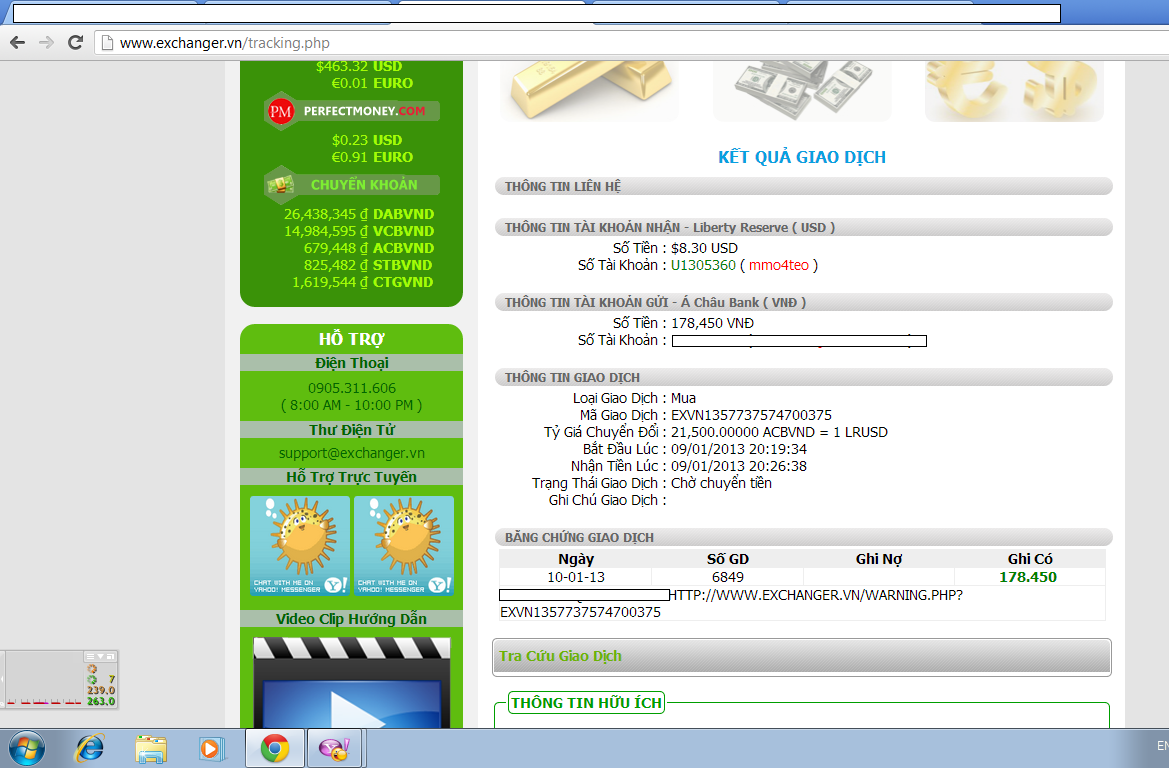Click the 26,438,345 DABVND balance
Image resolution: width=1169 pixels, height=770 pixels.
(359, 214)
